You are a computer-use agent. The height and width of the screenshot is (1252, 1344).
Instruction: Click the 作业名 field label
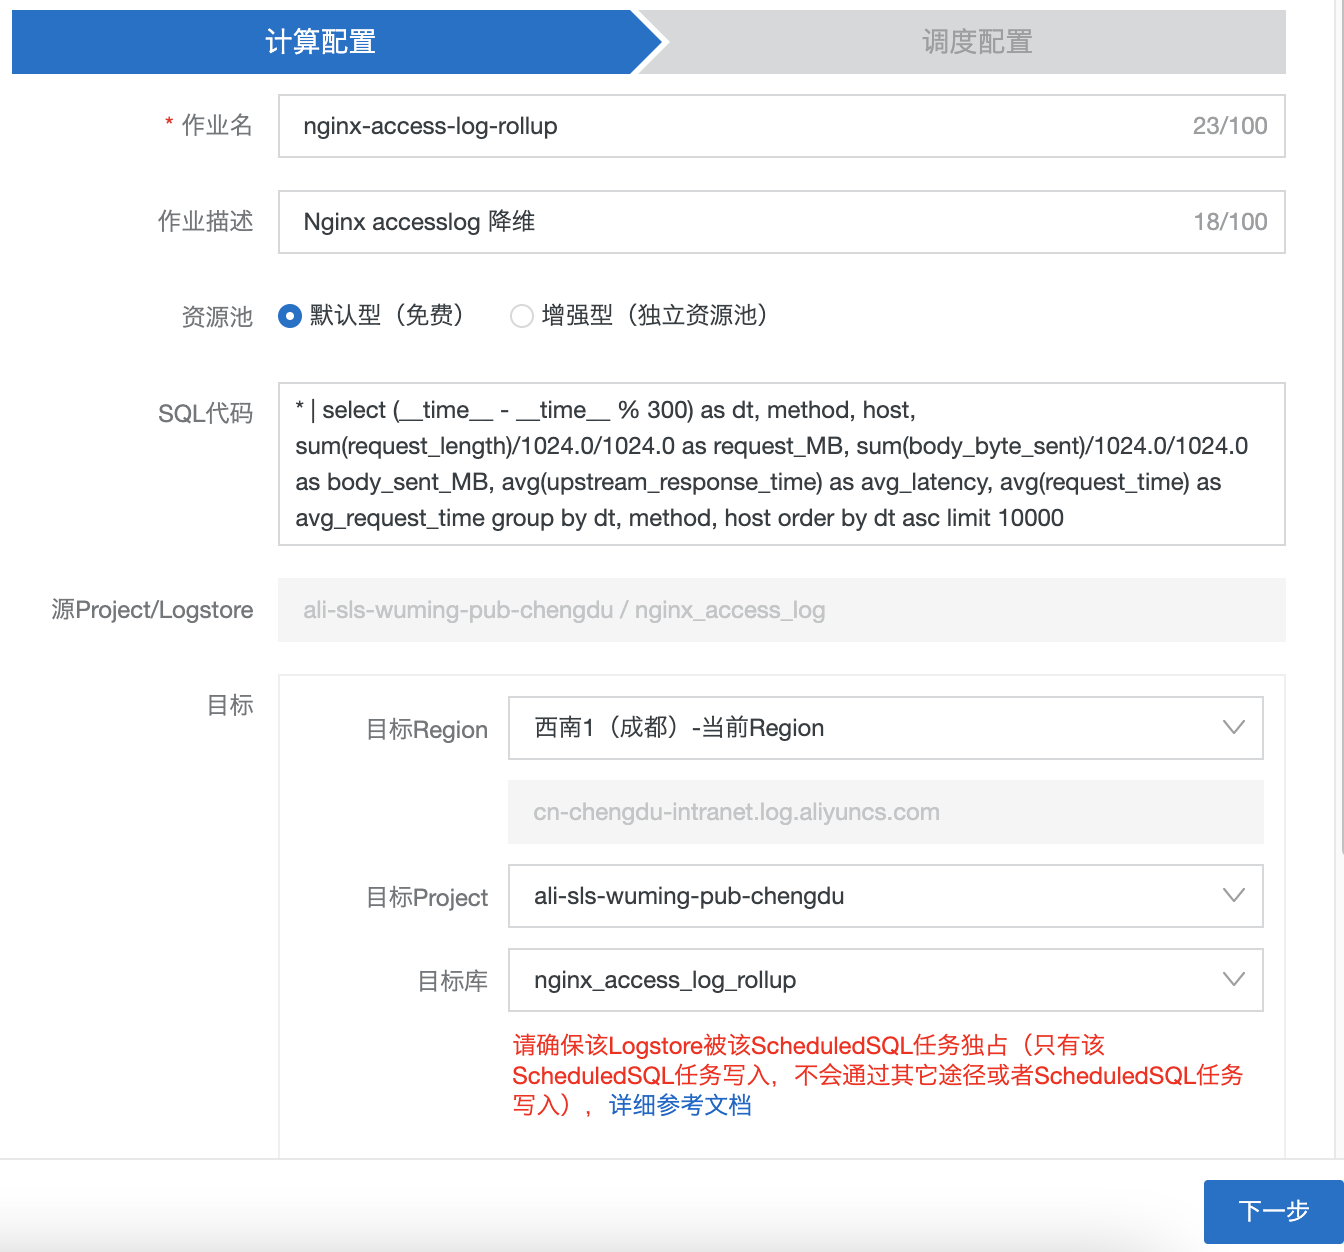pyautogui.click(x=217, y=125)
